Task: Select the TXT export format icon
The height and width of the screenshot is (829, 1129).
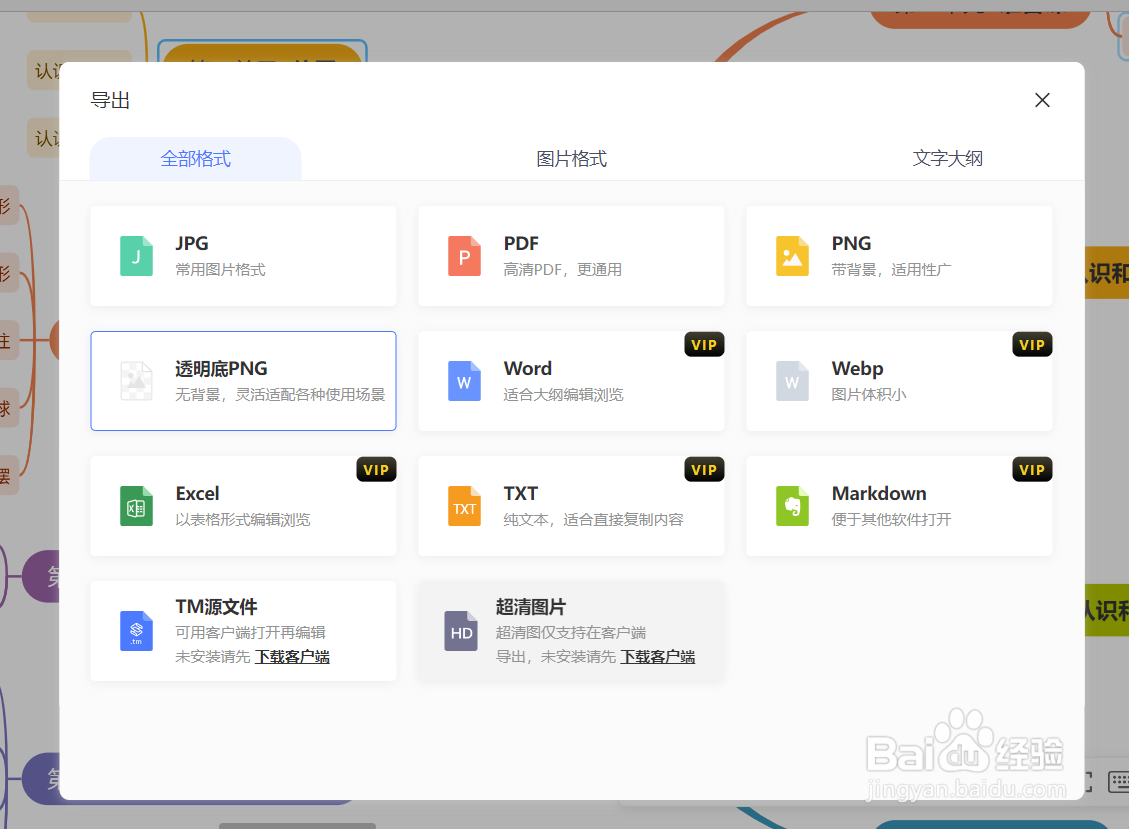Action: click(464, 506)
